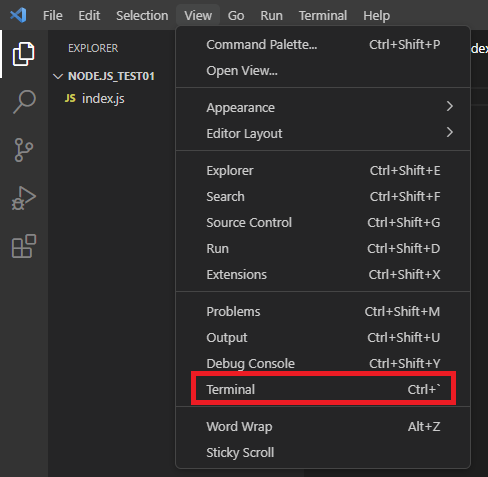The image size is (488, 477).
Task: Choose Command Palette... from View menu
Action: 323,45
